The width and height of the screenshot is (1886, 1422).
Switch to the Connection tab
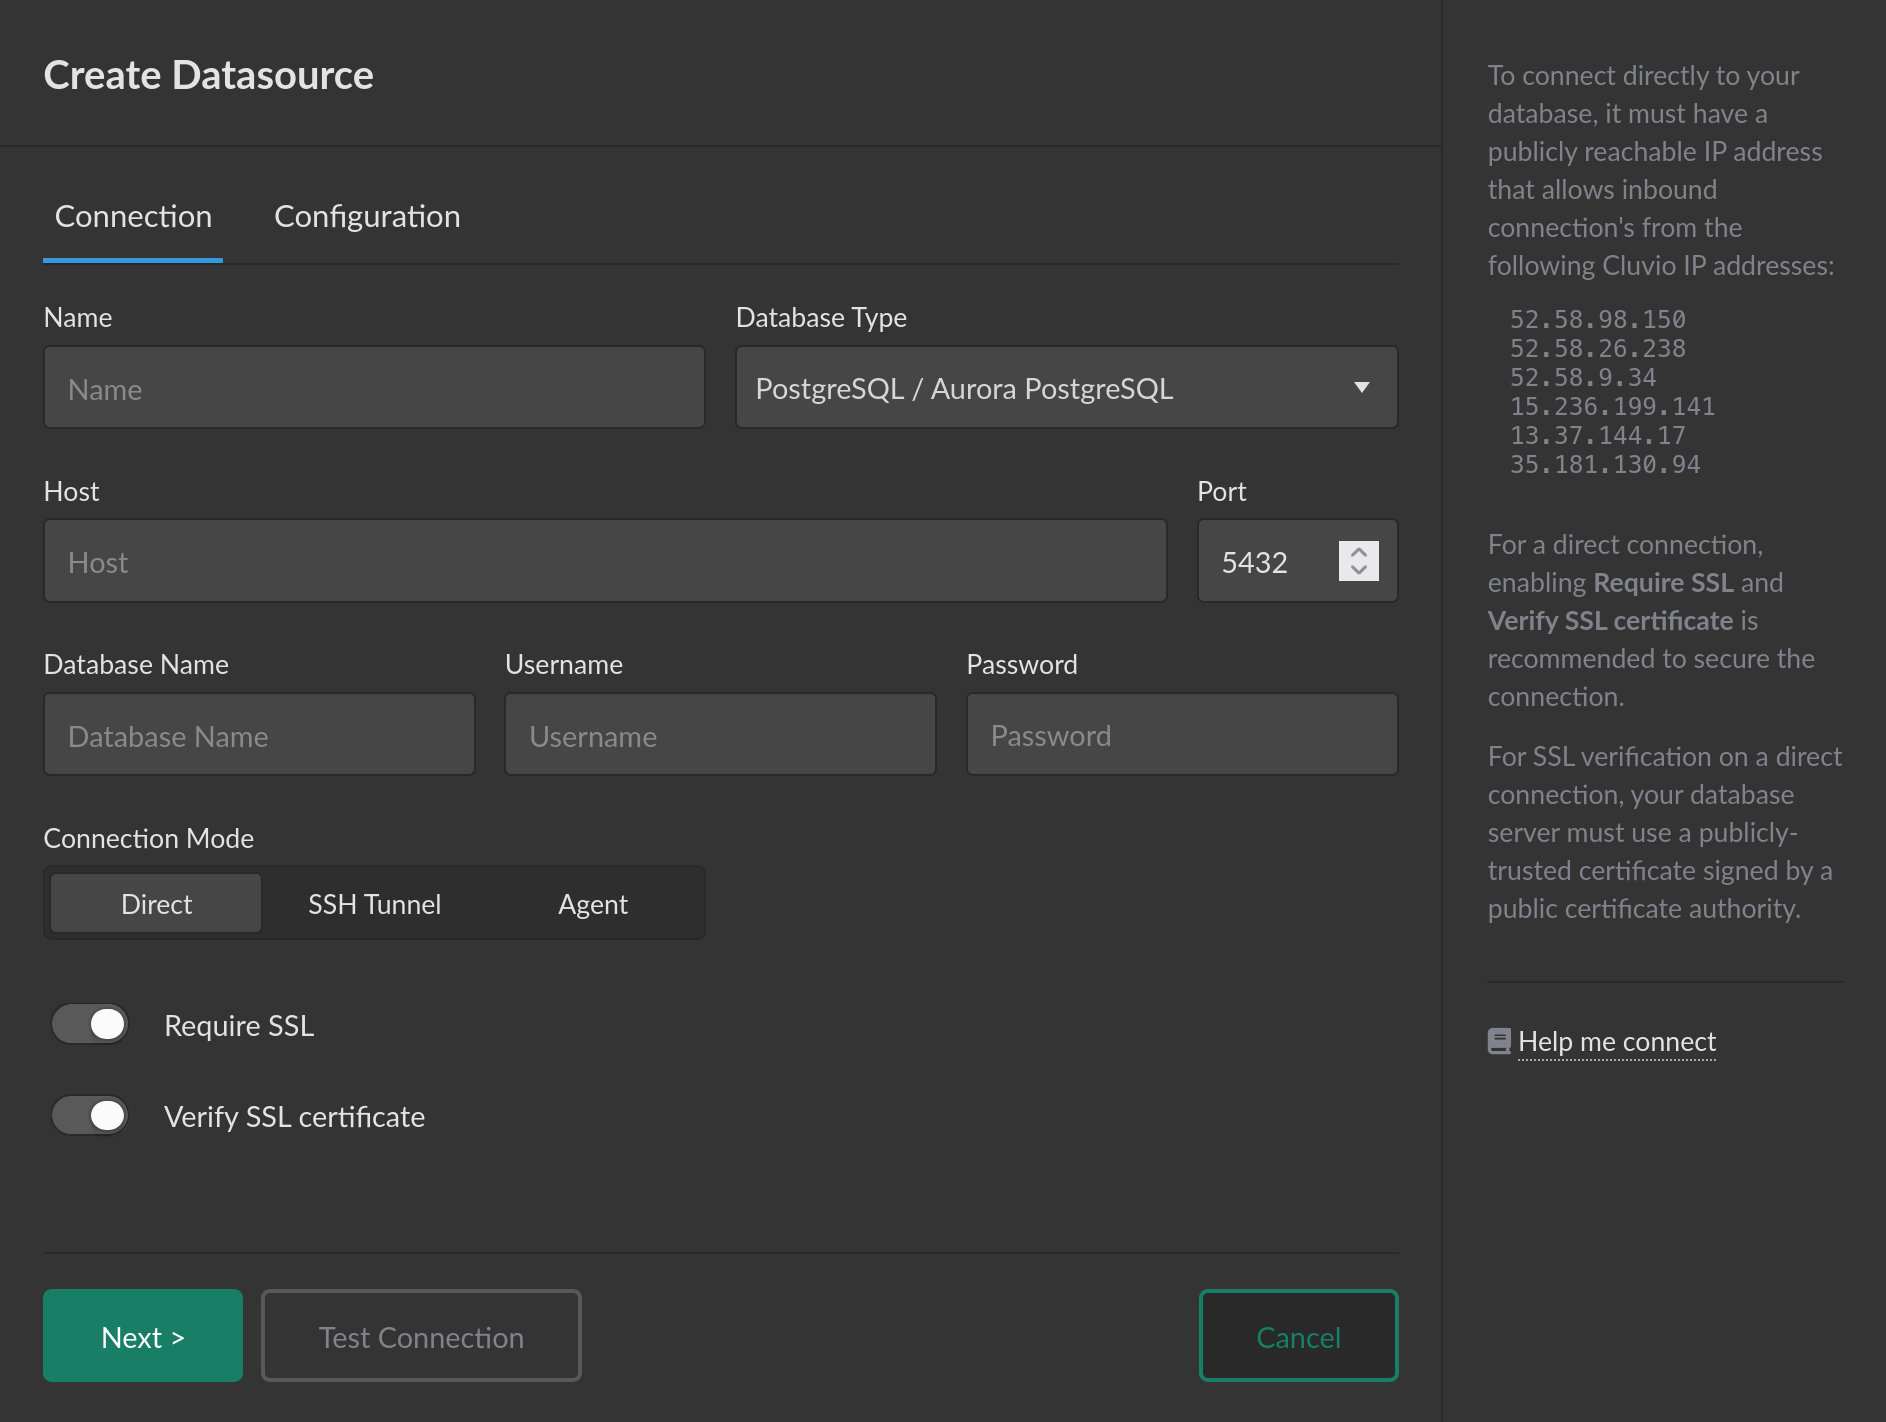[133, 217]
